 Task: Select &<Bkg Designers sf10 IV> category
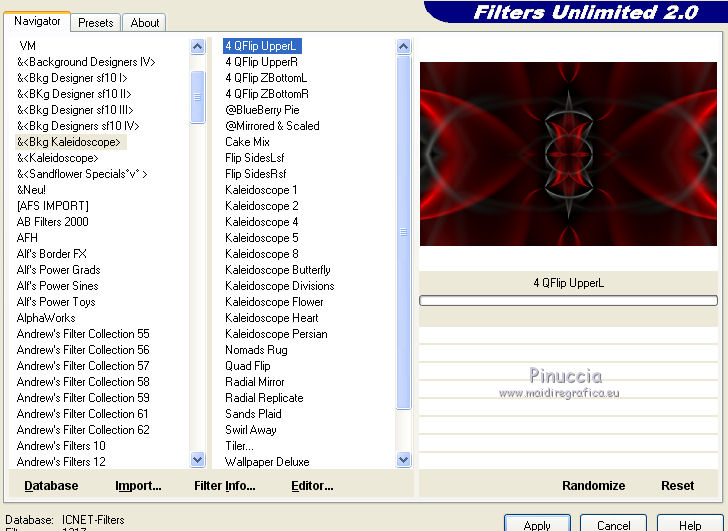click(78, 126)
